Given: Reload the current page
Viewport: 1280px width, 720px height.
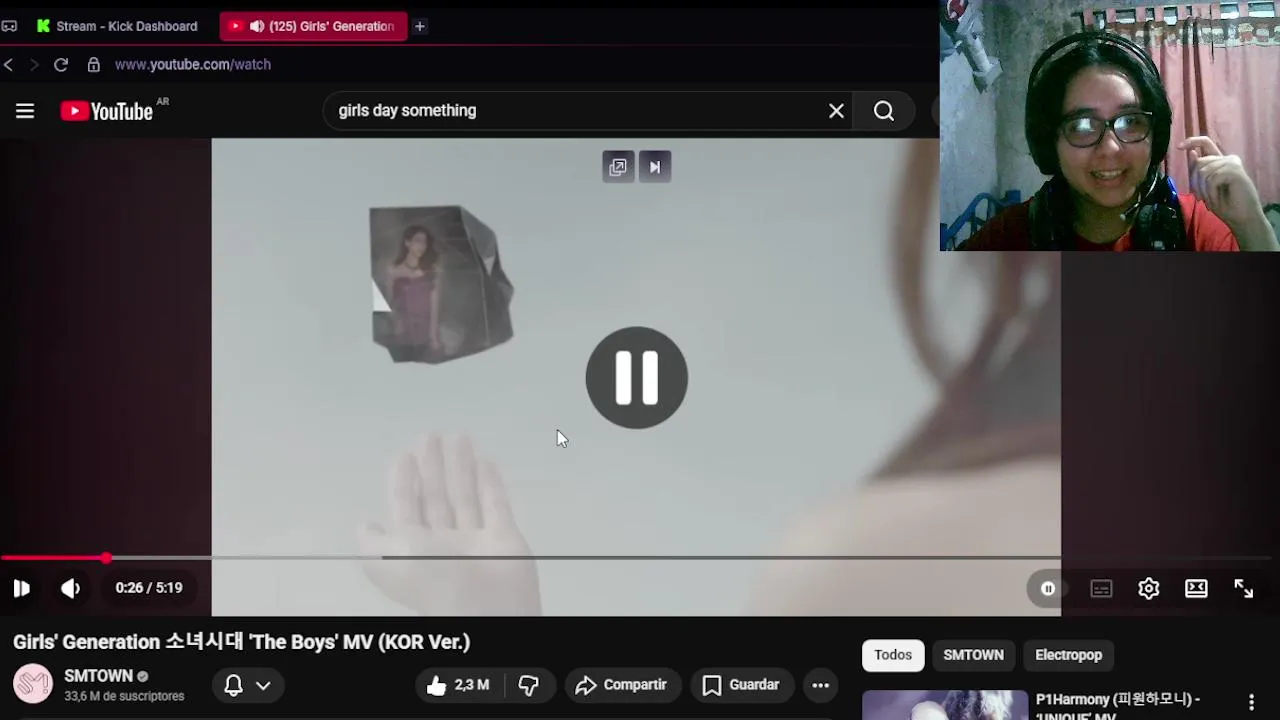Looking at the screenshot, I should 61,64.
